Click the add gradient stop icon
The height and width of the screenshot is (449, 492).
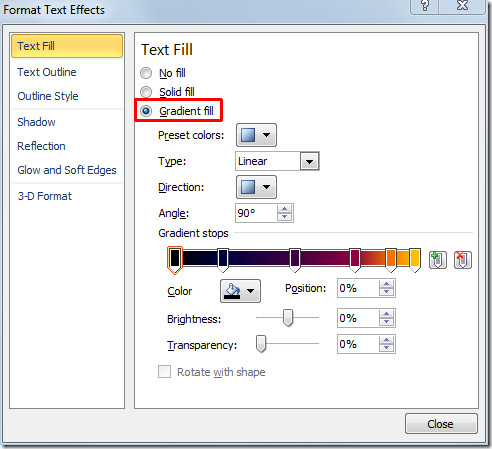click(x=437, y=260)
